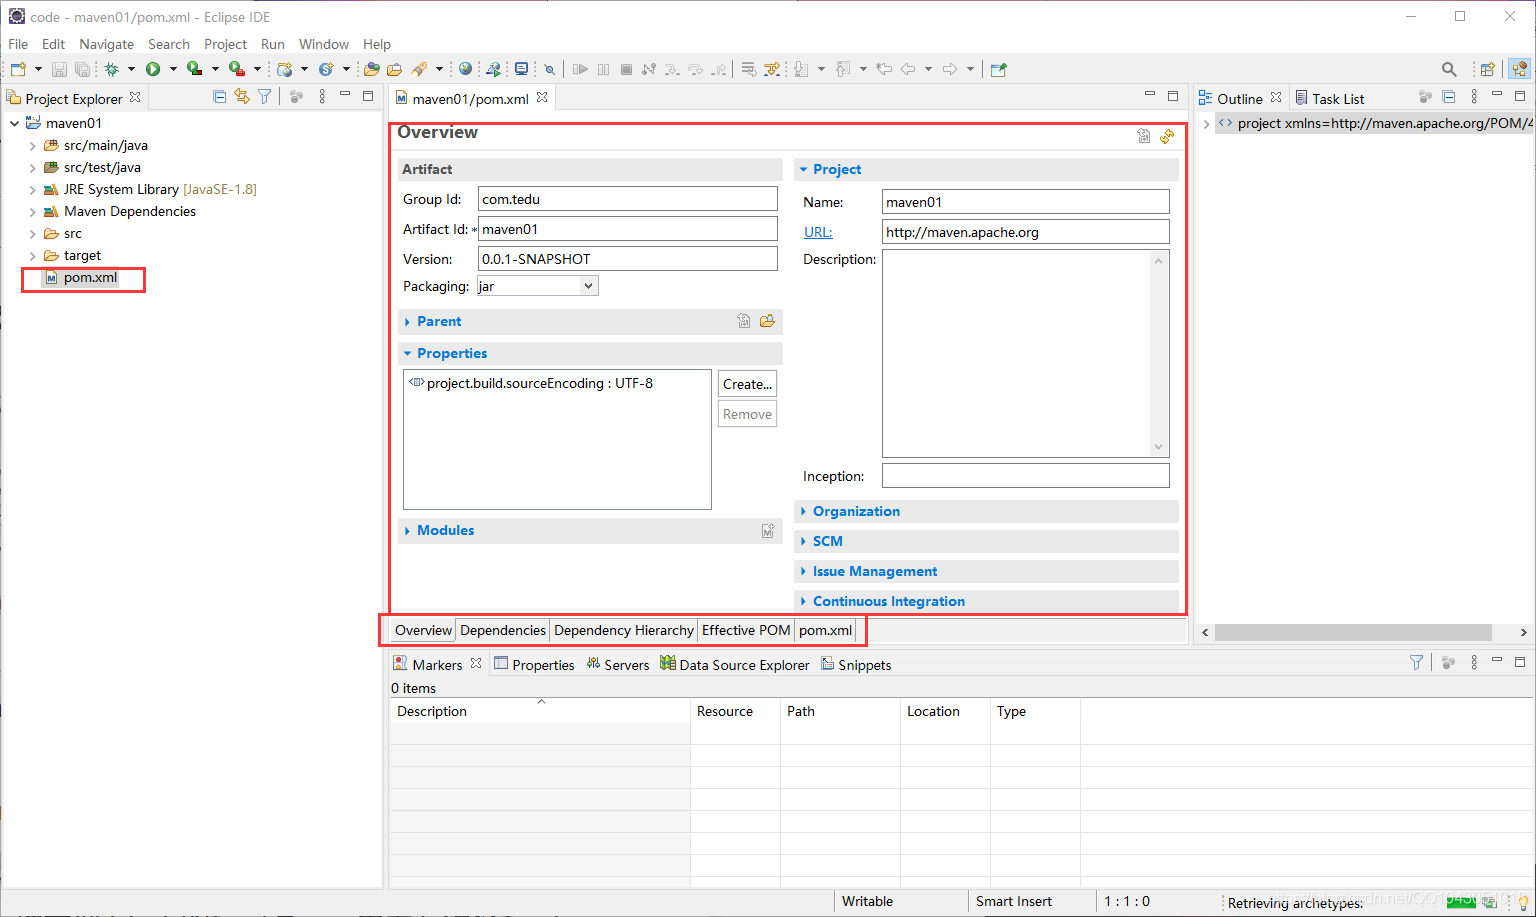Collapse the Properties section
The image size is (1536, 917).
408,354
